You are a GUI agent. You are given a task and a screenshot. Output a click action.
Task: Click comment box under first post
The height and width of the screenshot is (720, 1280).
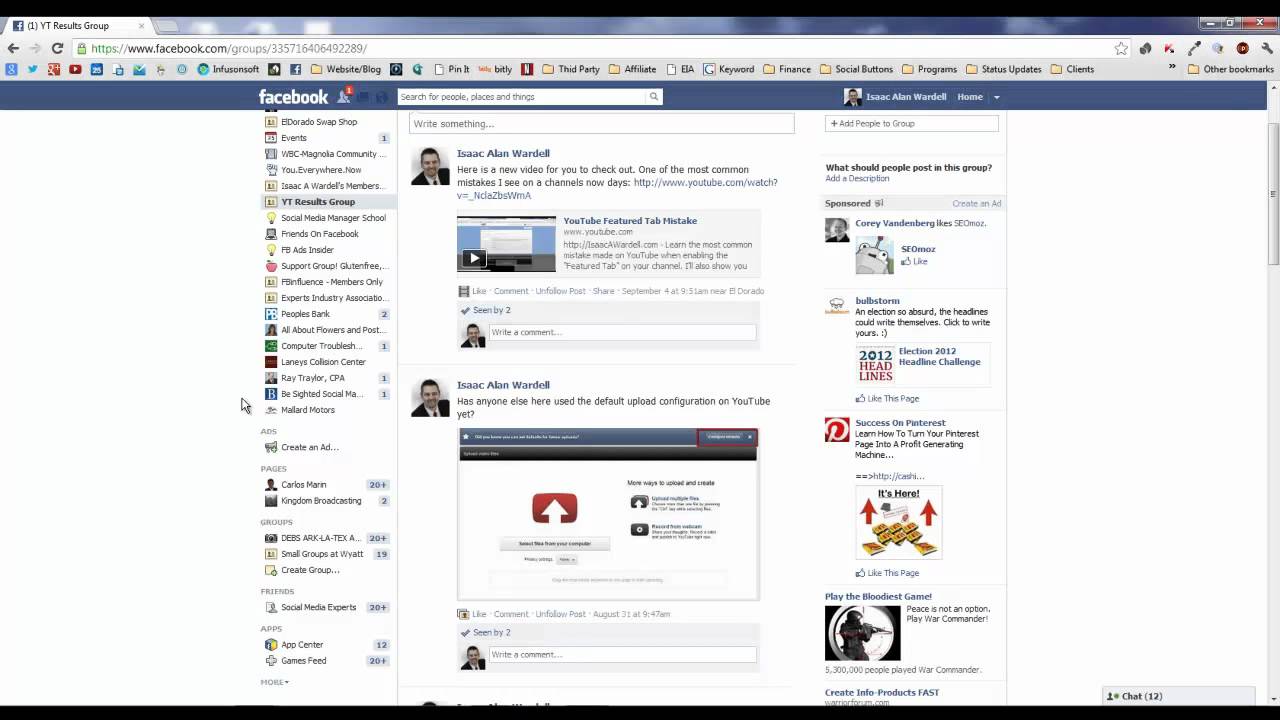621,332
